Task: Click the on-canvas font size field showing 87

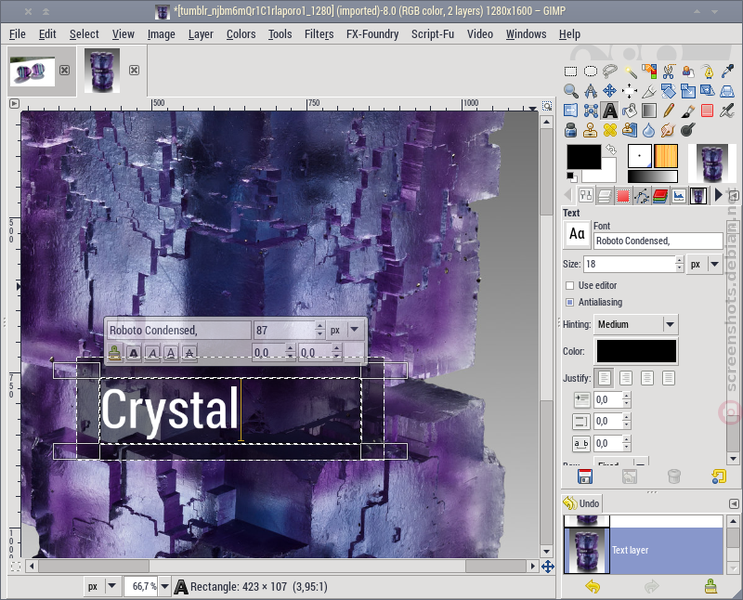Action: [x=284, y=330]
